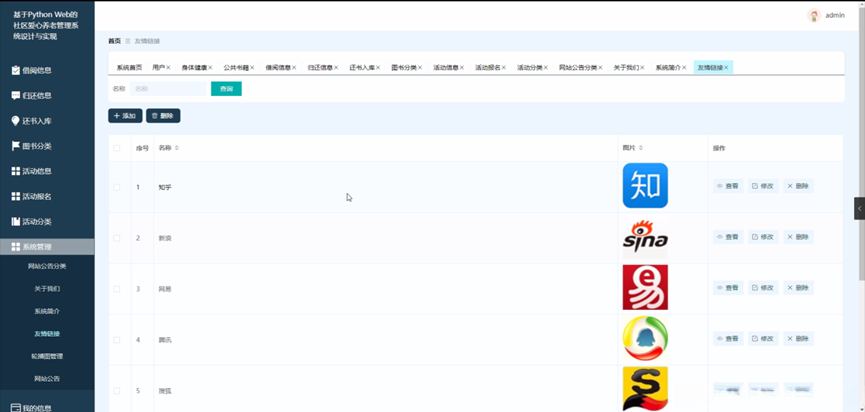Viewport: 865px width, 412px height.
Task: Click the 删除 button above the table
Action: coord(163,116)
